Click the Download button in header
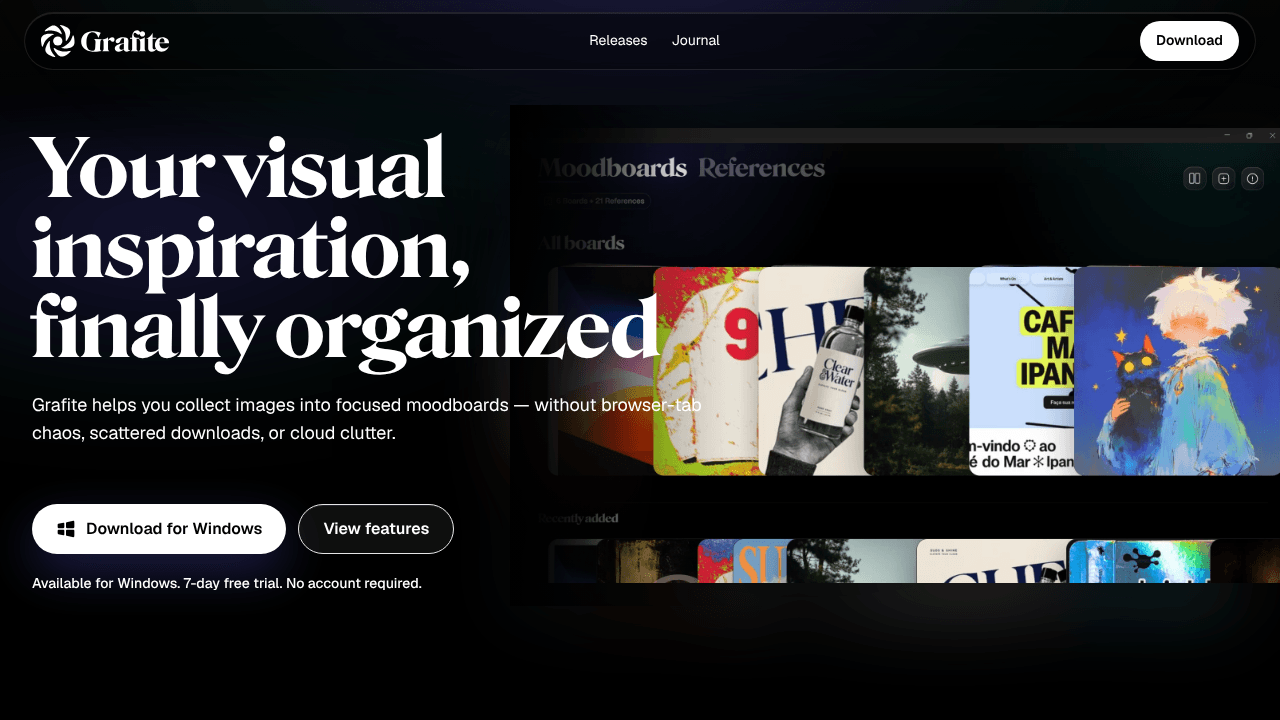 pos(1189,41)
